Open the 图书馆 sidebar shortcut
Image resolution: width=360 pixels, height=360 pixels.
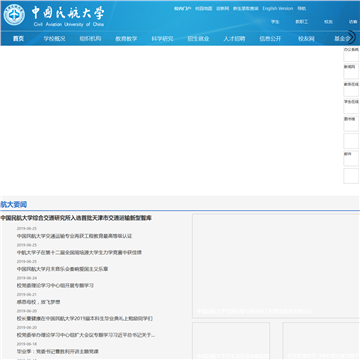(351, 123)
